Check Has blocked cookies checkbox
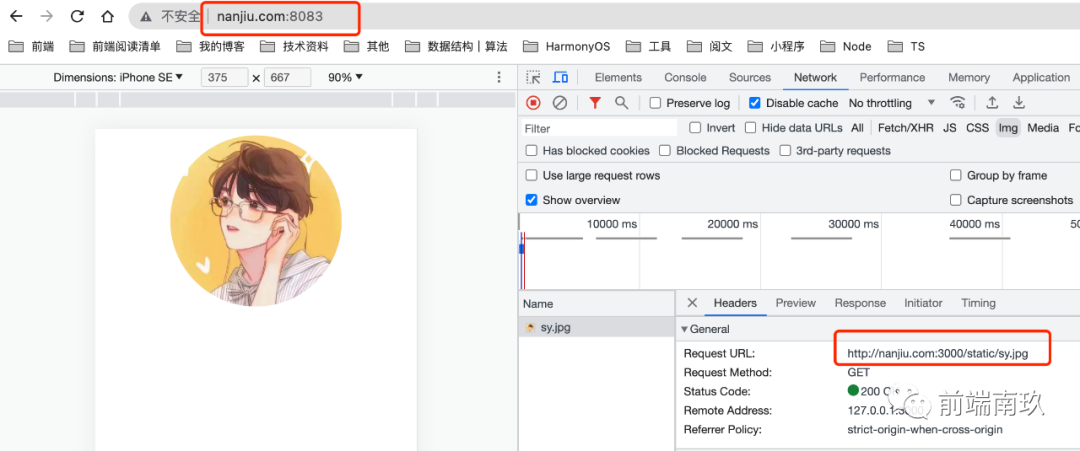The height and width of the screenshot is (451, 1080). (532, 150)
